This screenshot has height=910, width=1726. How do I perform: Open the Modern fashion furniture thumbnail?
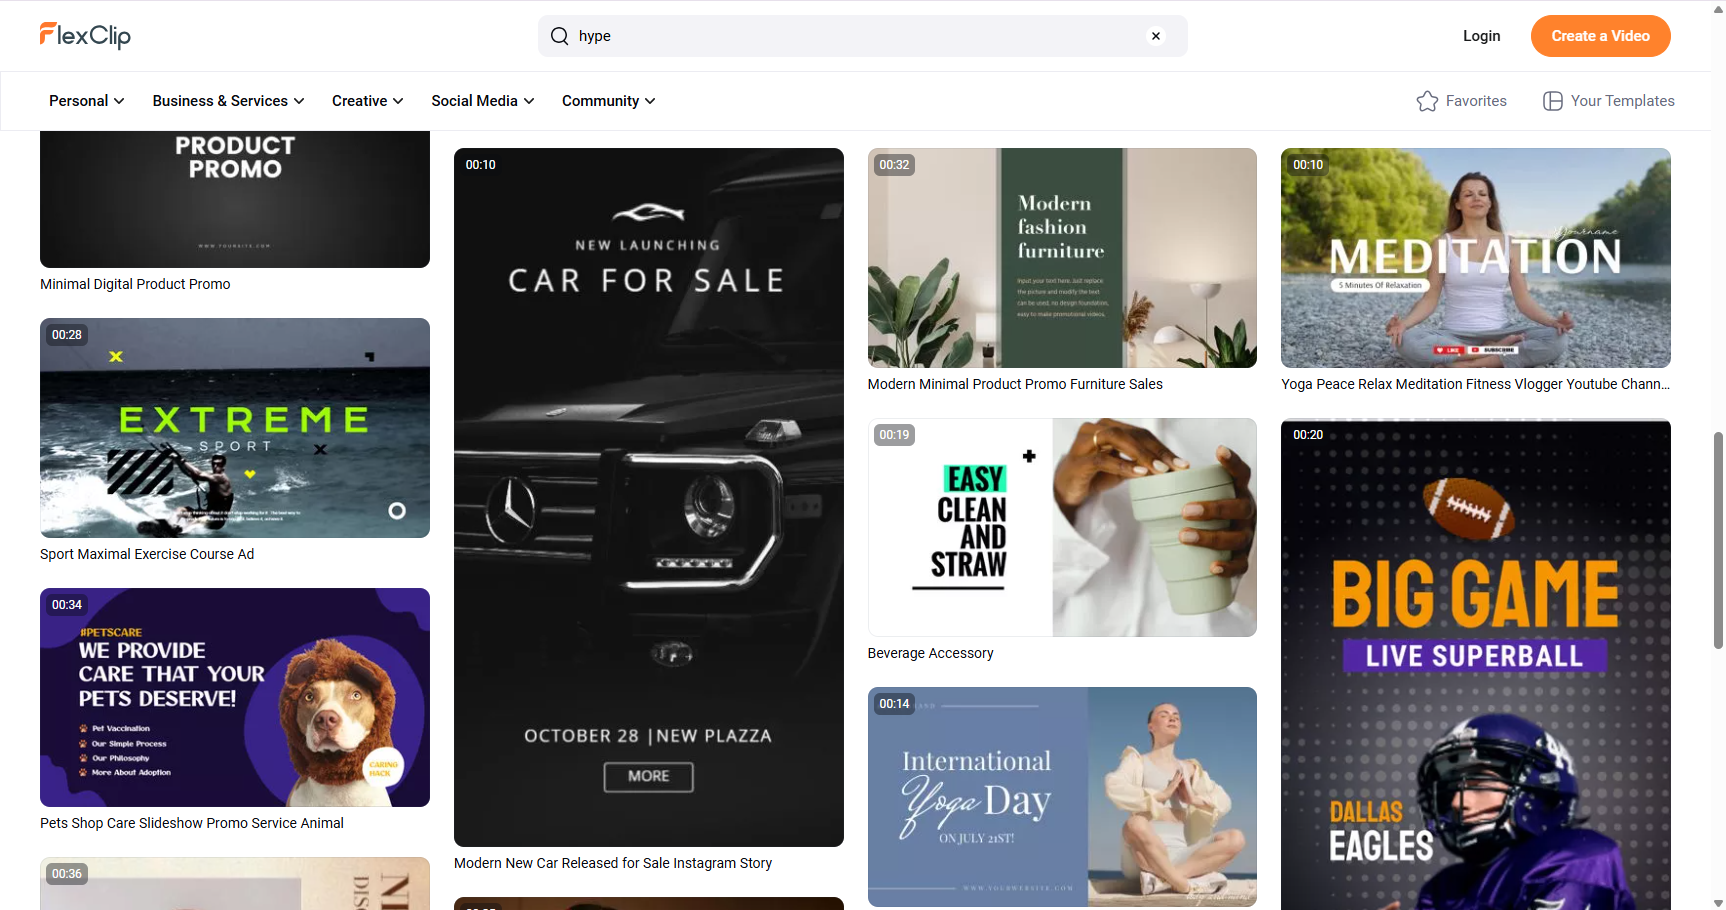point(1062,258)
